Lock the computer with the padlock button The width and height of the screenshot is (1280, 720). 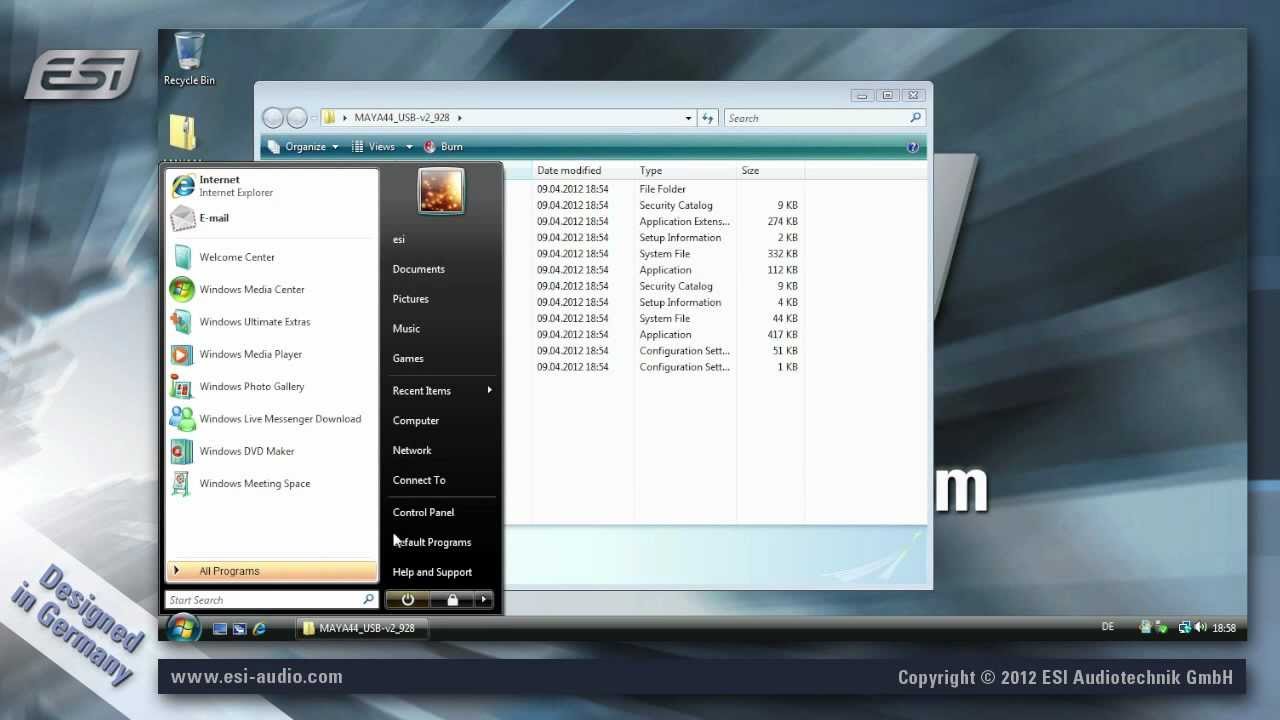click(x=452, y=600)
